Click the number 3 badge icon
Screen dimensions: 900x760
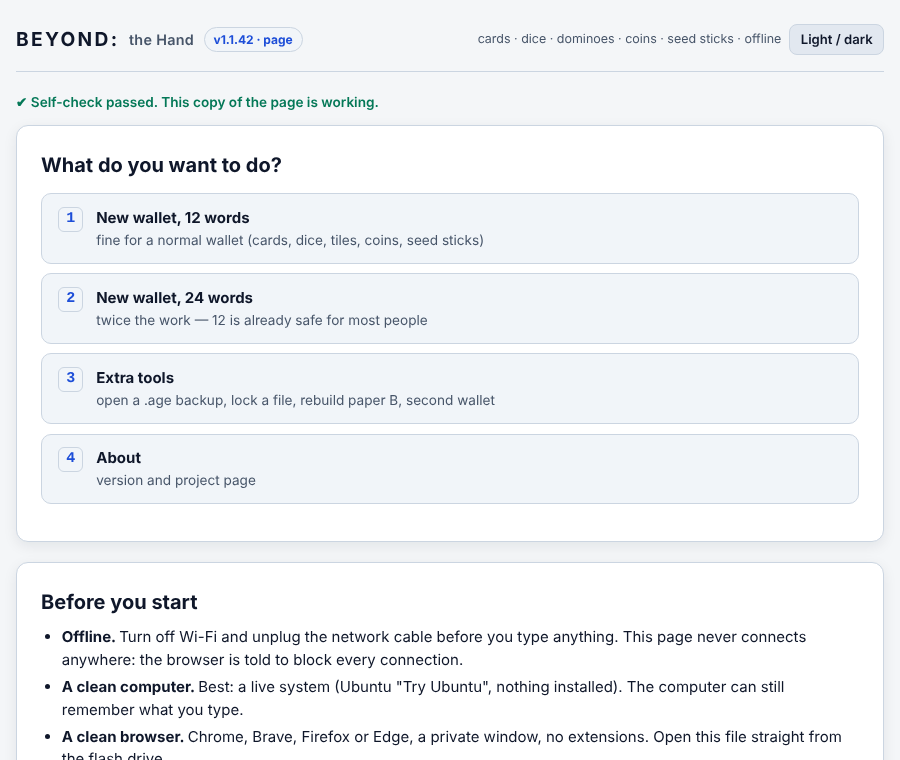71,378
